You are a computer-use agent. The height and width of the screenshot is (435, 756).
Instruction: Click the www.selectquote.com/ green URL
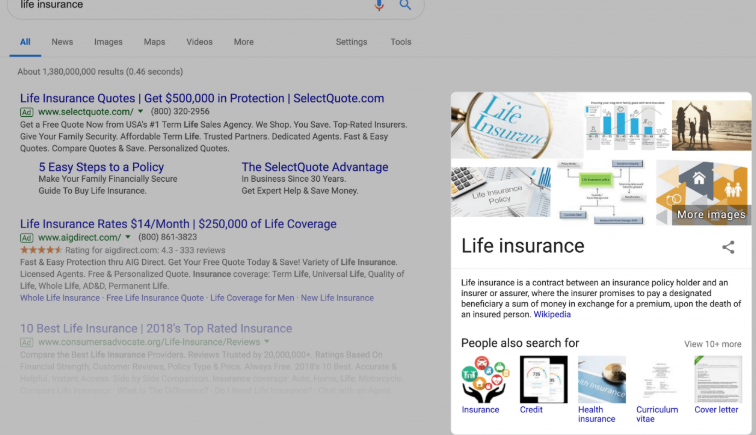(85, 112)
